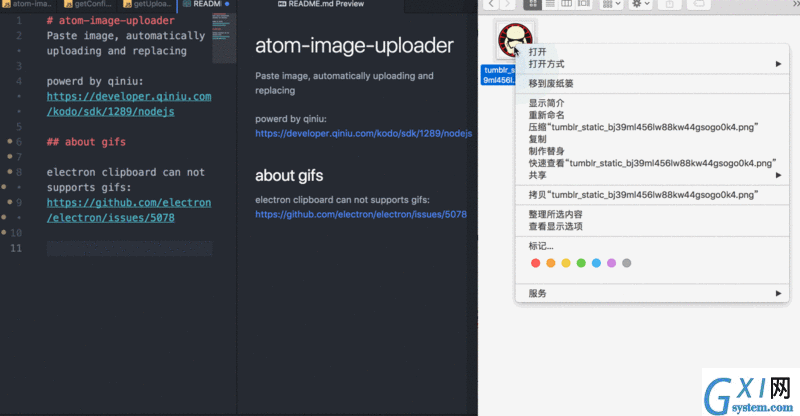Switch Finder to column view
This screenshot has height=416, width=800.
tap(566, 4)
